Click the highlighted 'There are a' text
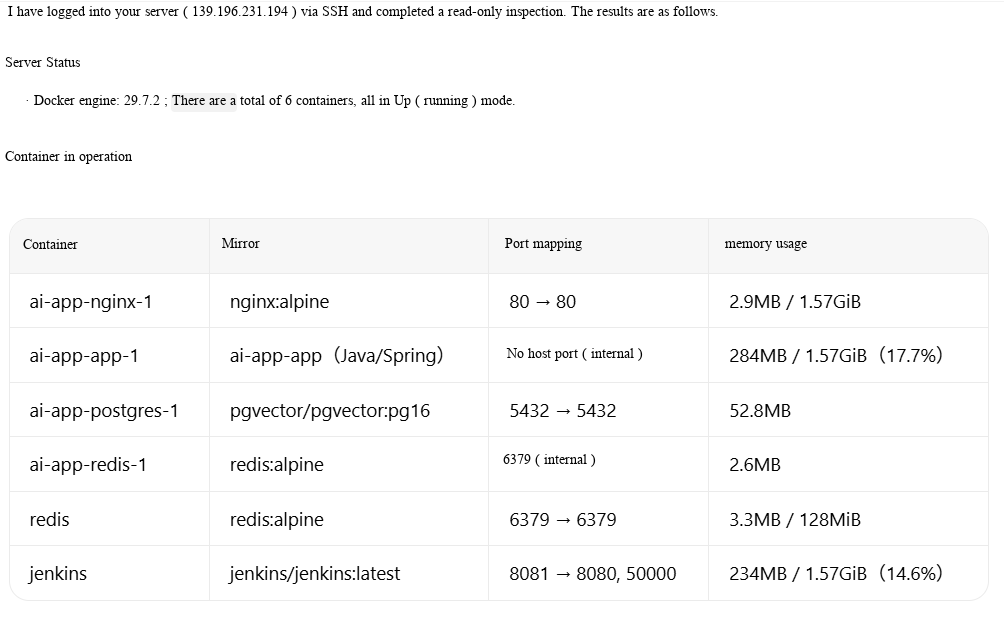This screenshot has height=625, width=1004. [x=204, y=101]
